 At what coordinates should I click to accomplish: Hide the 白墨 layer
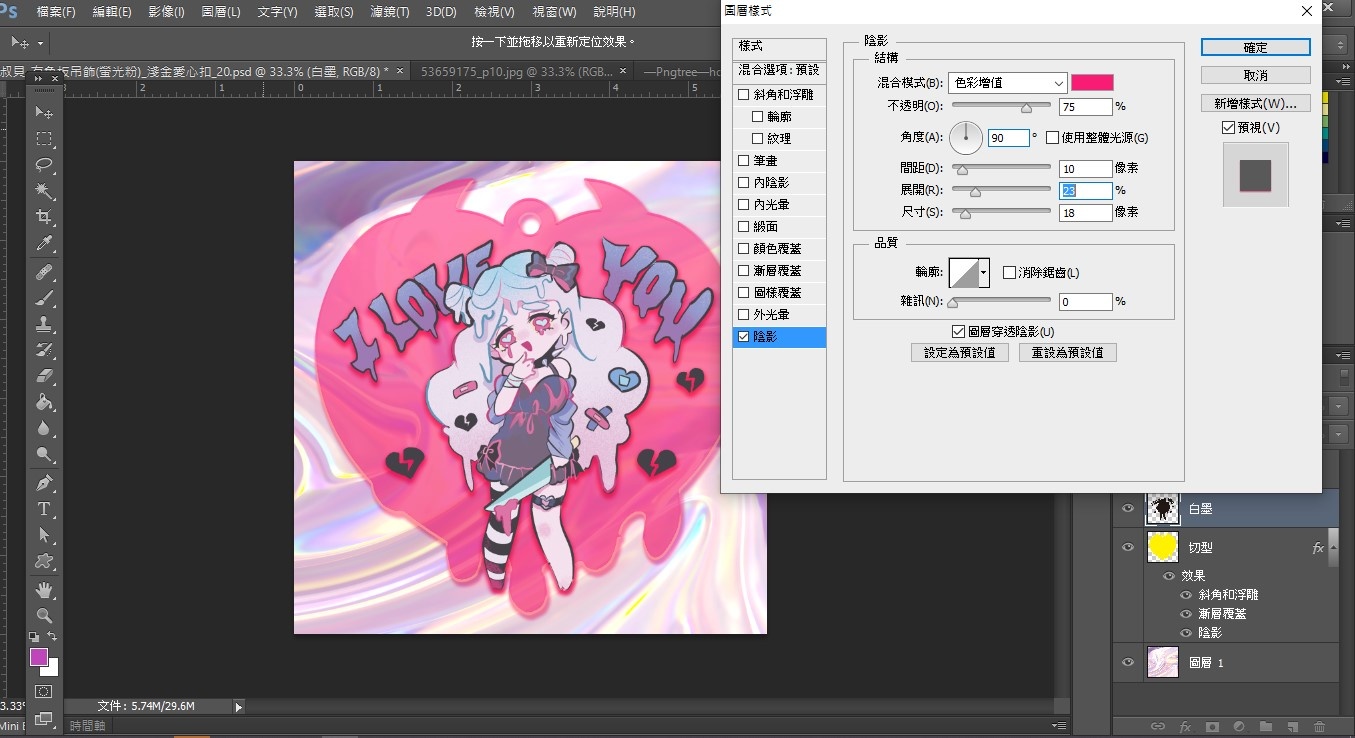(x=1128, y=509)
